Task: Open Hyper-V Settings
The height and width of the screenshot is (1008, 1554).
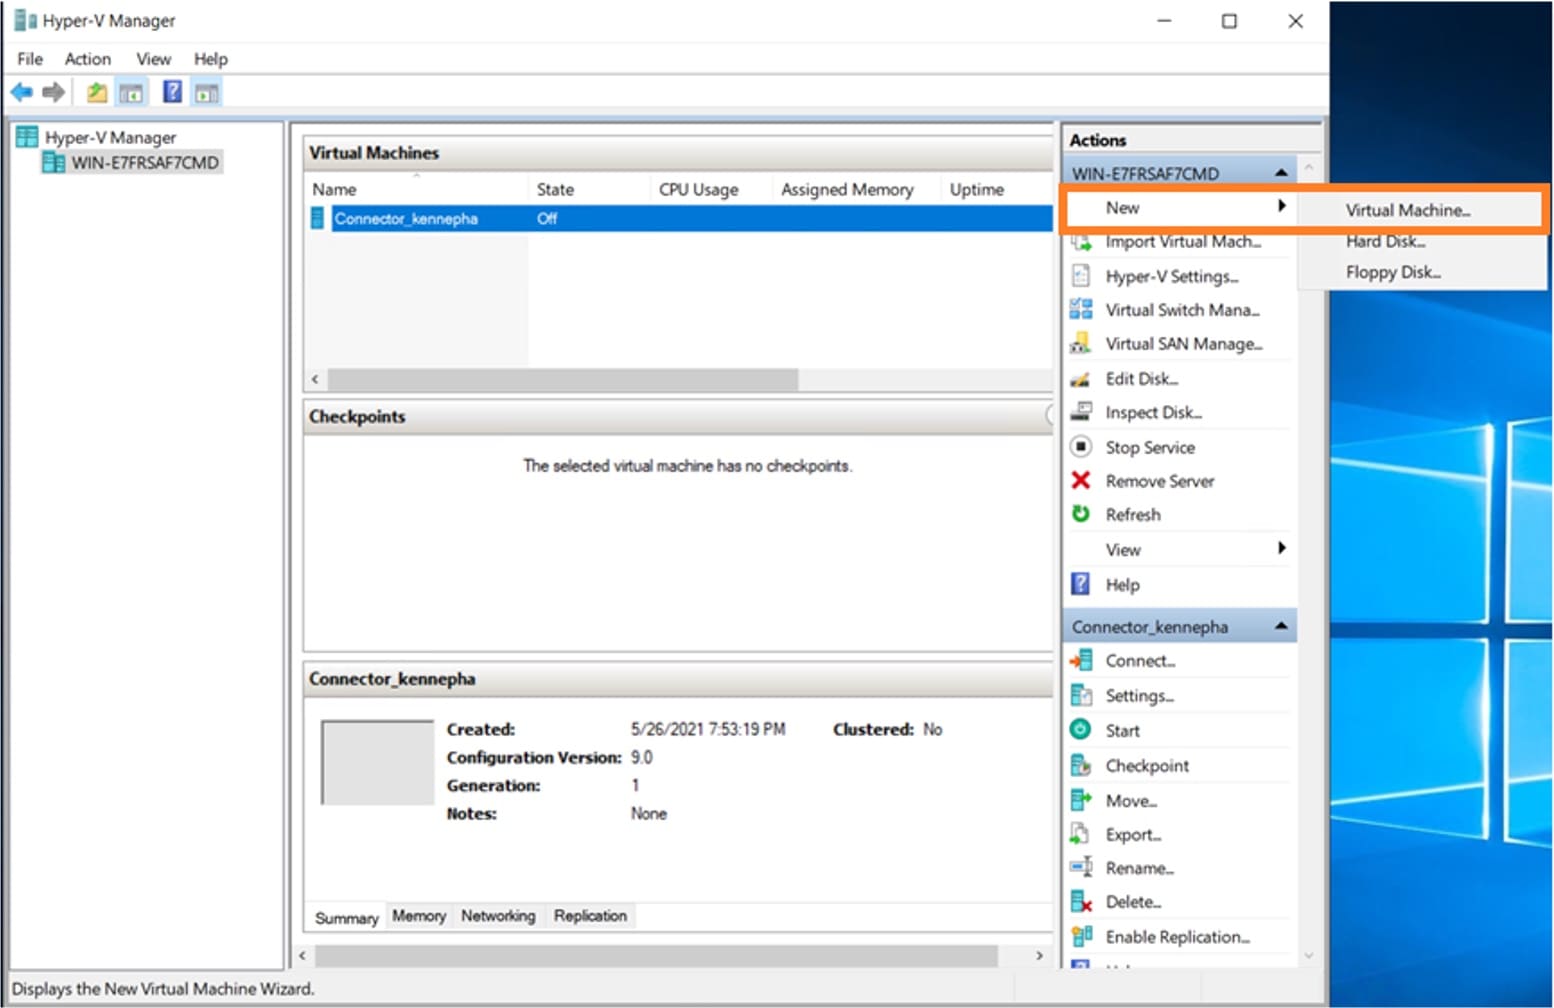Action: (1173, 276)
